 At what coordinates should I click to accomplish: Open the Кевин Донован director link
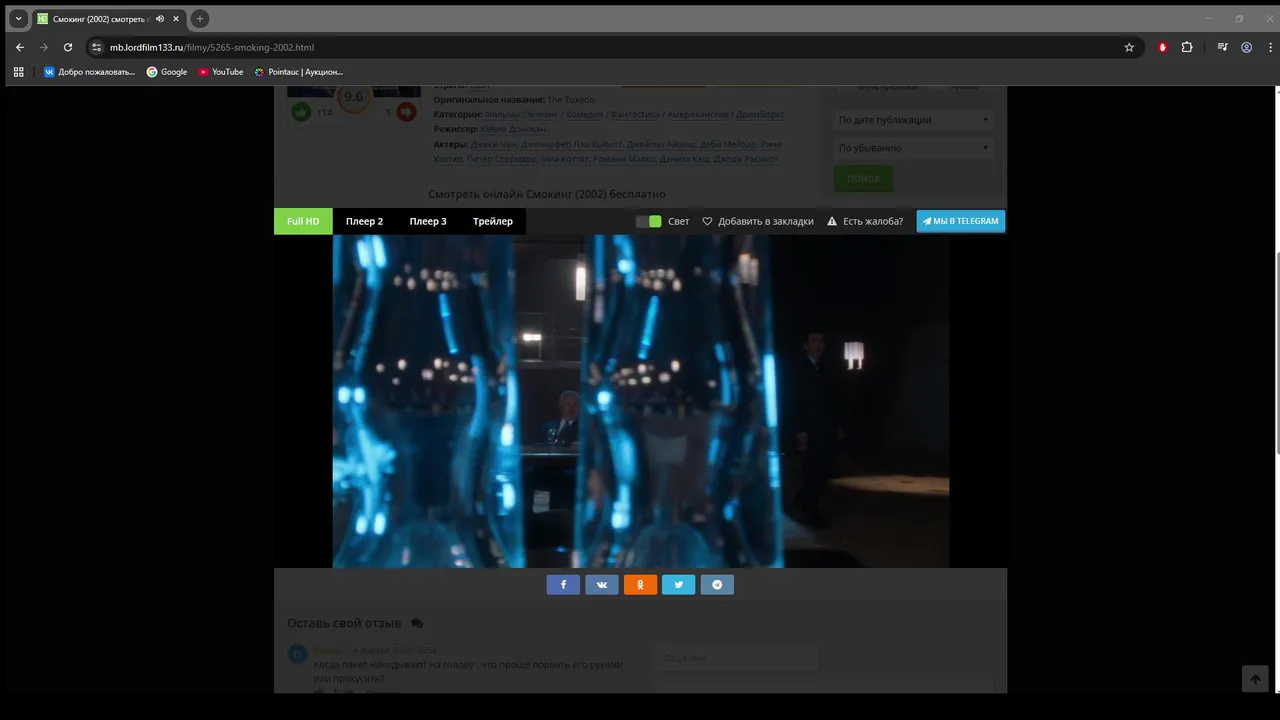tap(513, 129)
